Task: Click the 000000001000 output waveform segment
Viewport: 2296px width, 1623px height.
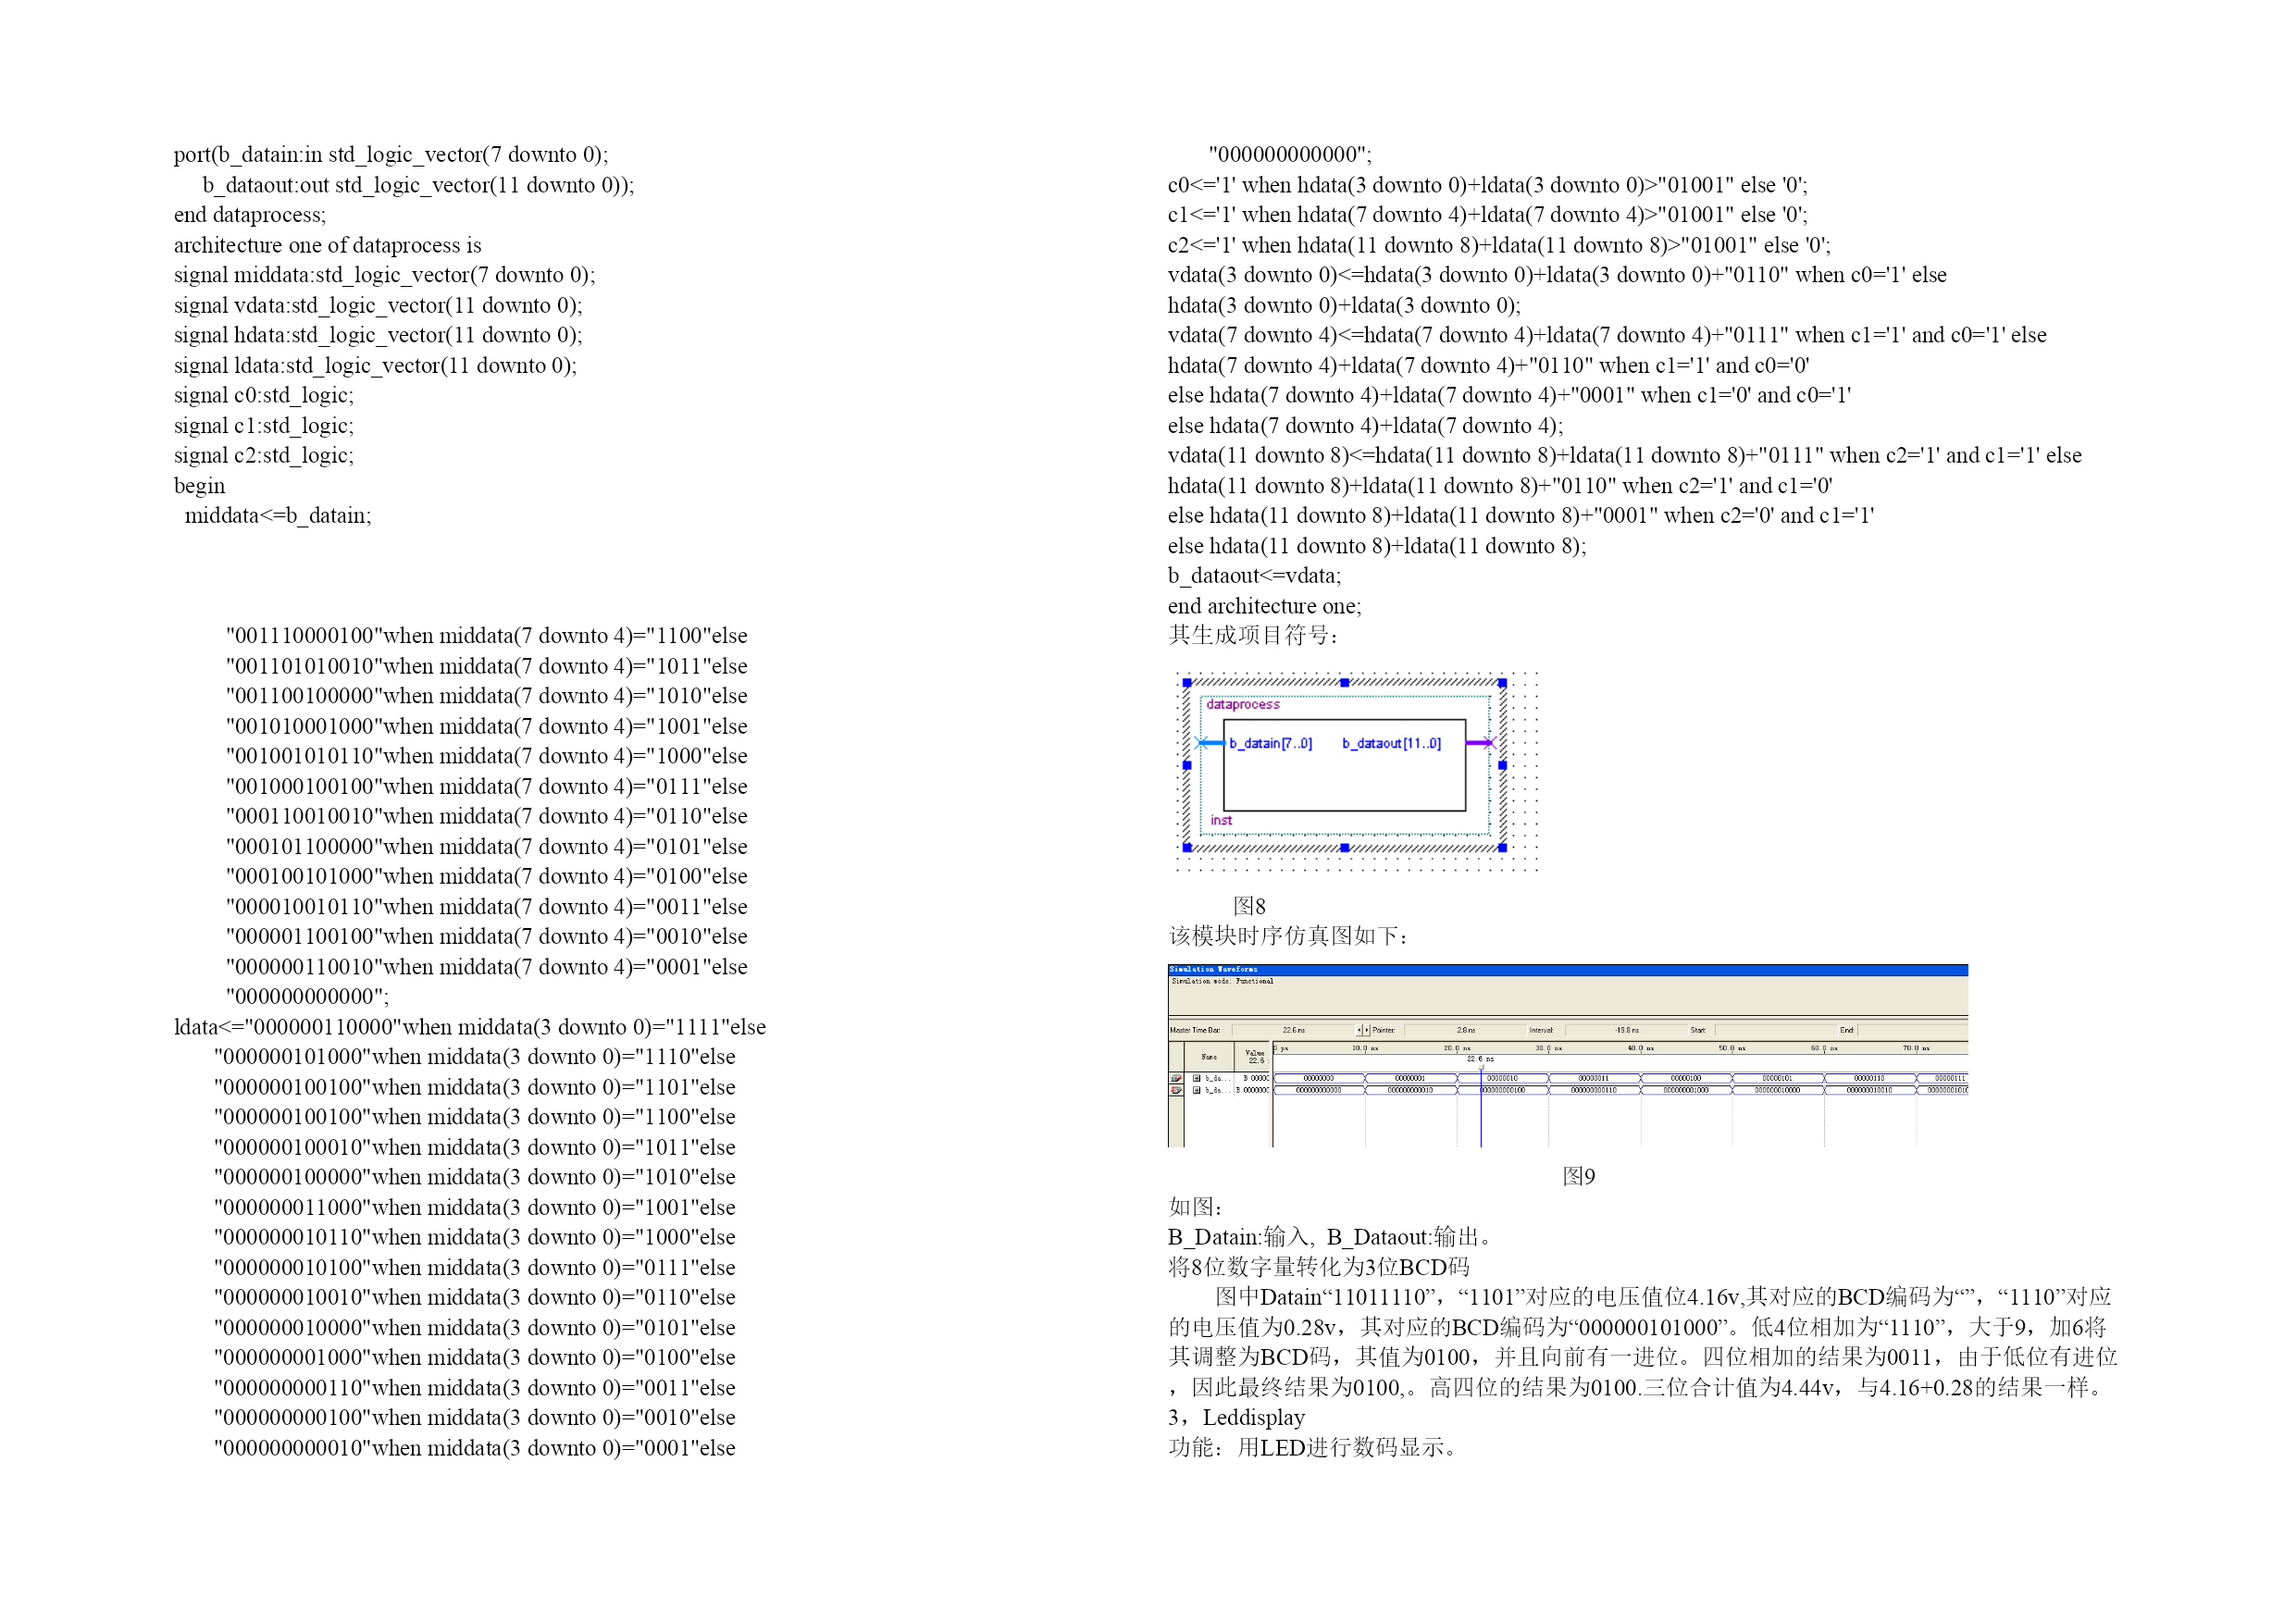Action: coord(1686,1090)
